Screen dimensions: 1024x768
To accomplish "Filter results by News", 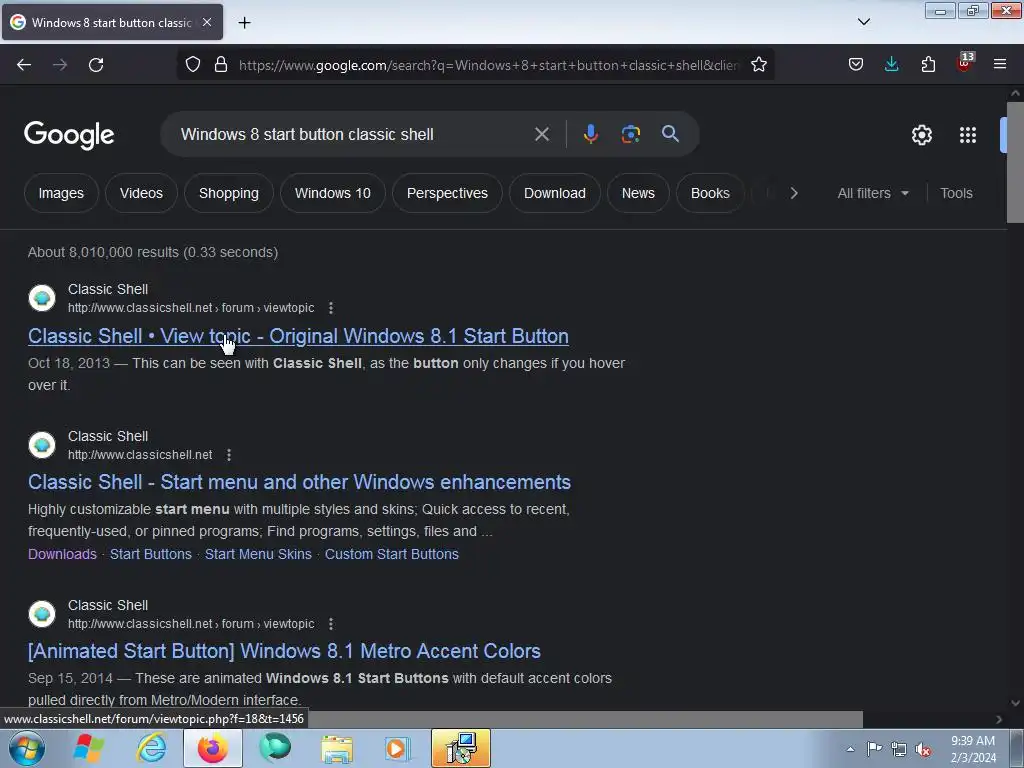I will tap(638, 193).
